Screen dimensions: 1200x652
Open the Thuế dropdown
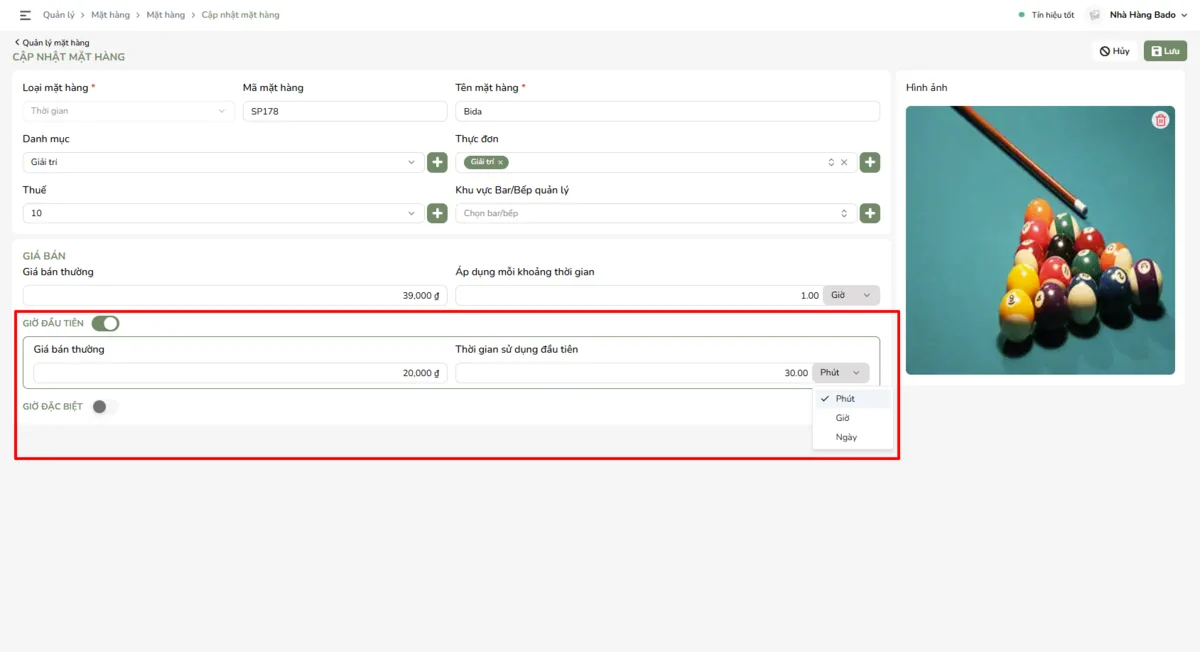pos(223,213)
